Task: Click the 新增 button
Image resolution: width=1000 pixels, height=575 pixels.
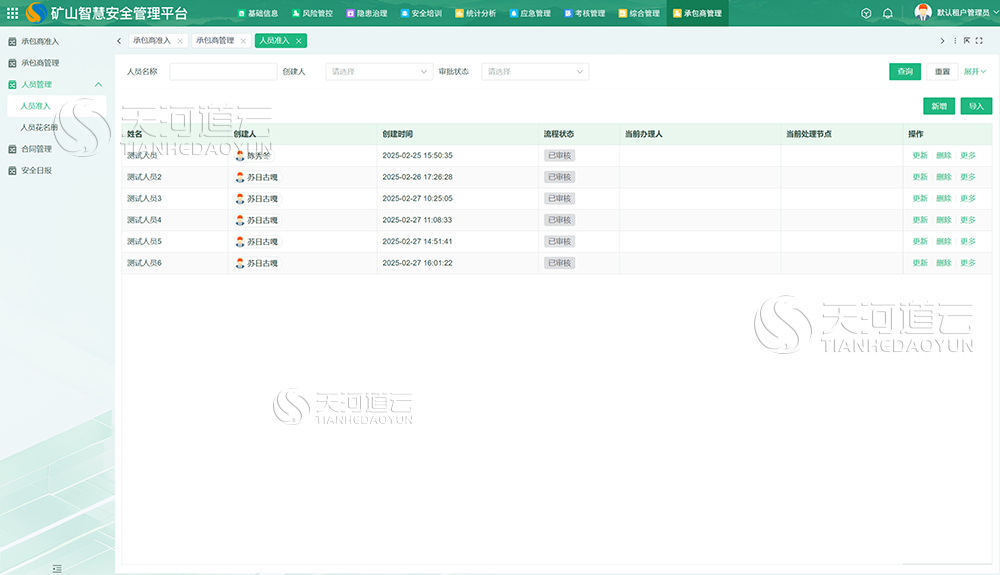Action: pos(939,106)
